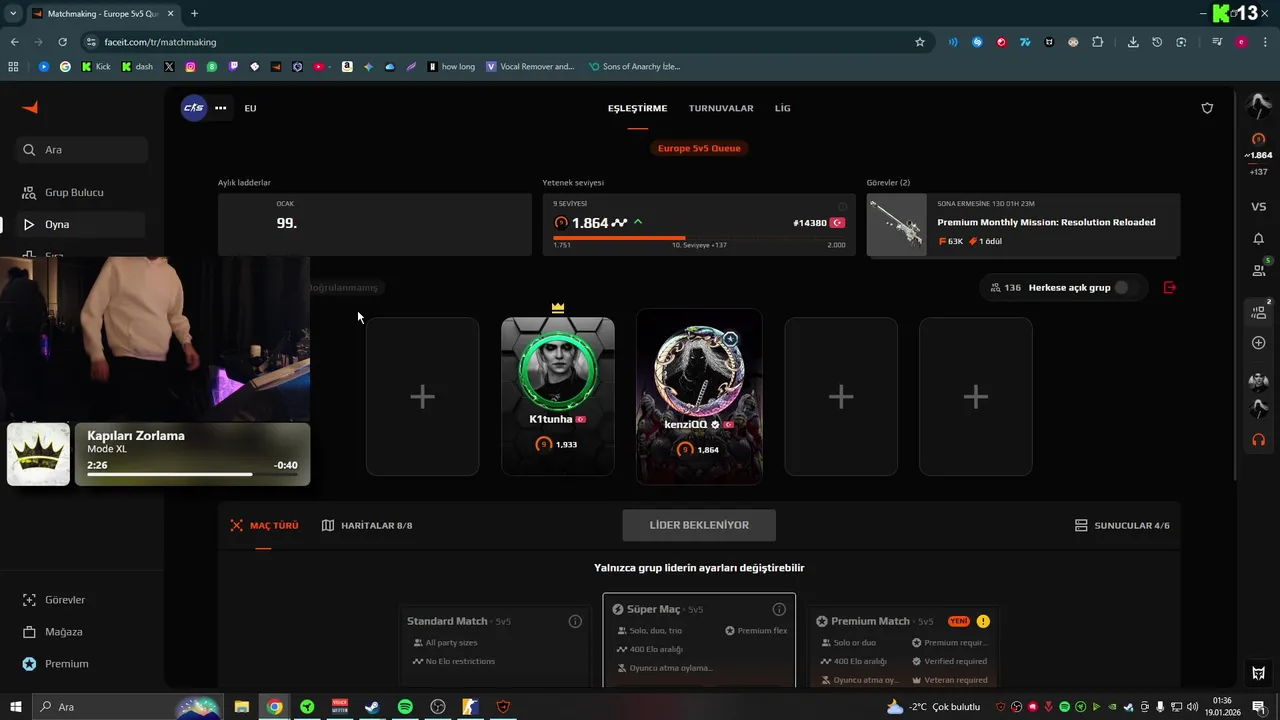
Task: Click the plus circle in right sidebar
Action: point(1259,343)
